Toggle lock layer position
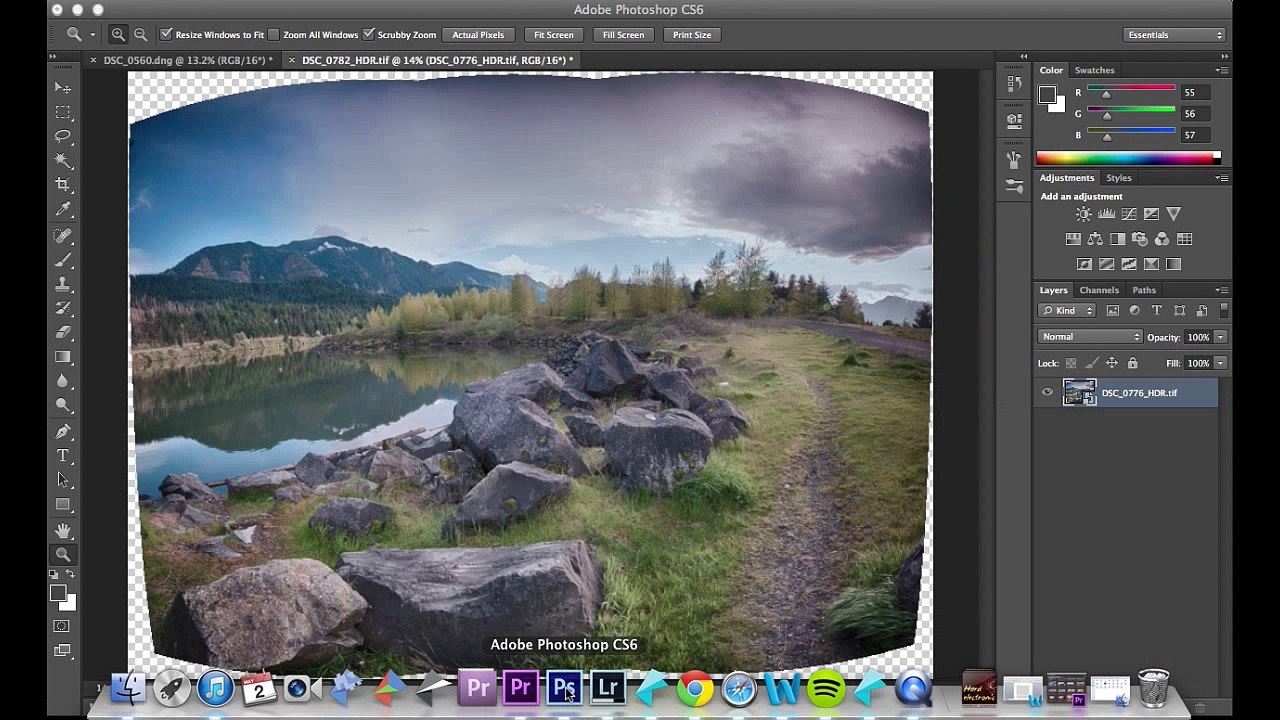This screenshot has height=720, width=1280. tap(1111, 363)
